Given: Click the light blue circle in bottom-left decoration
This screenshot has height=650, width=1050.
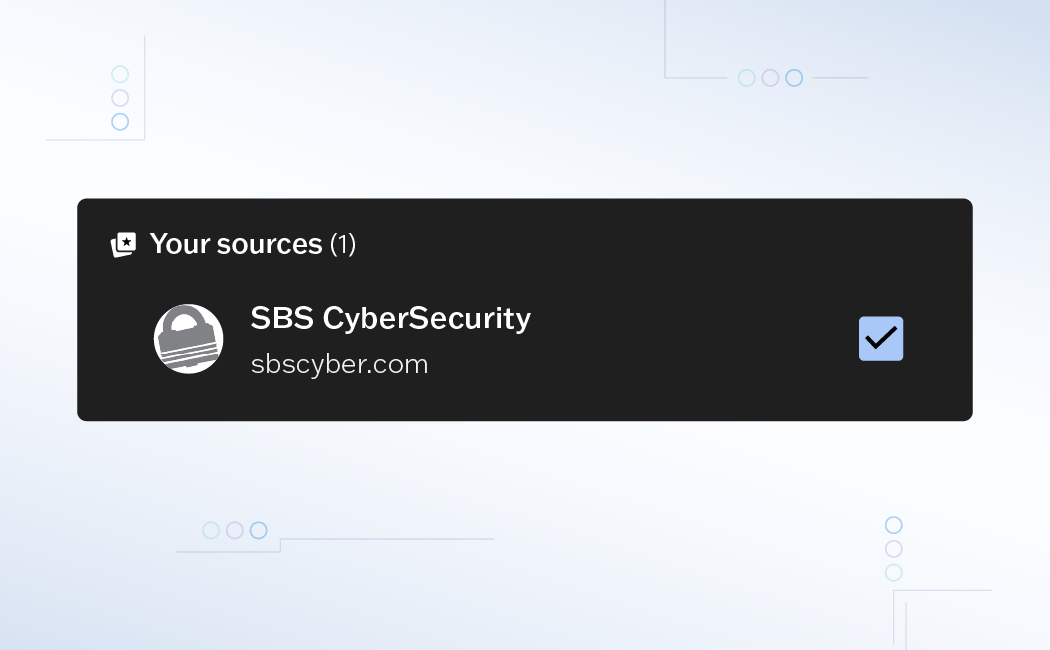Looking at the screenshot, I should [211, 530].
